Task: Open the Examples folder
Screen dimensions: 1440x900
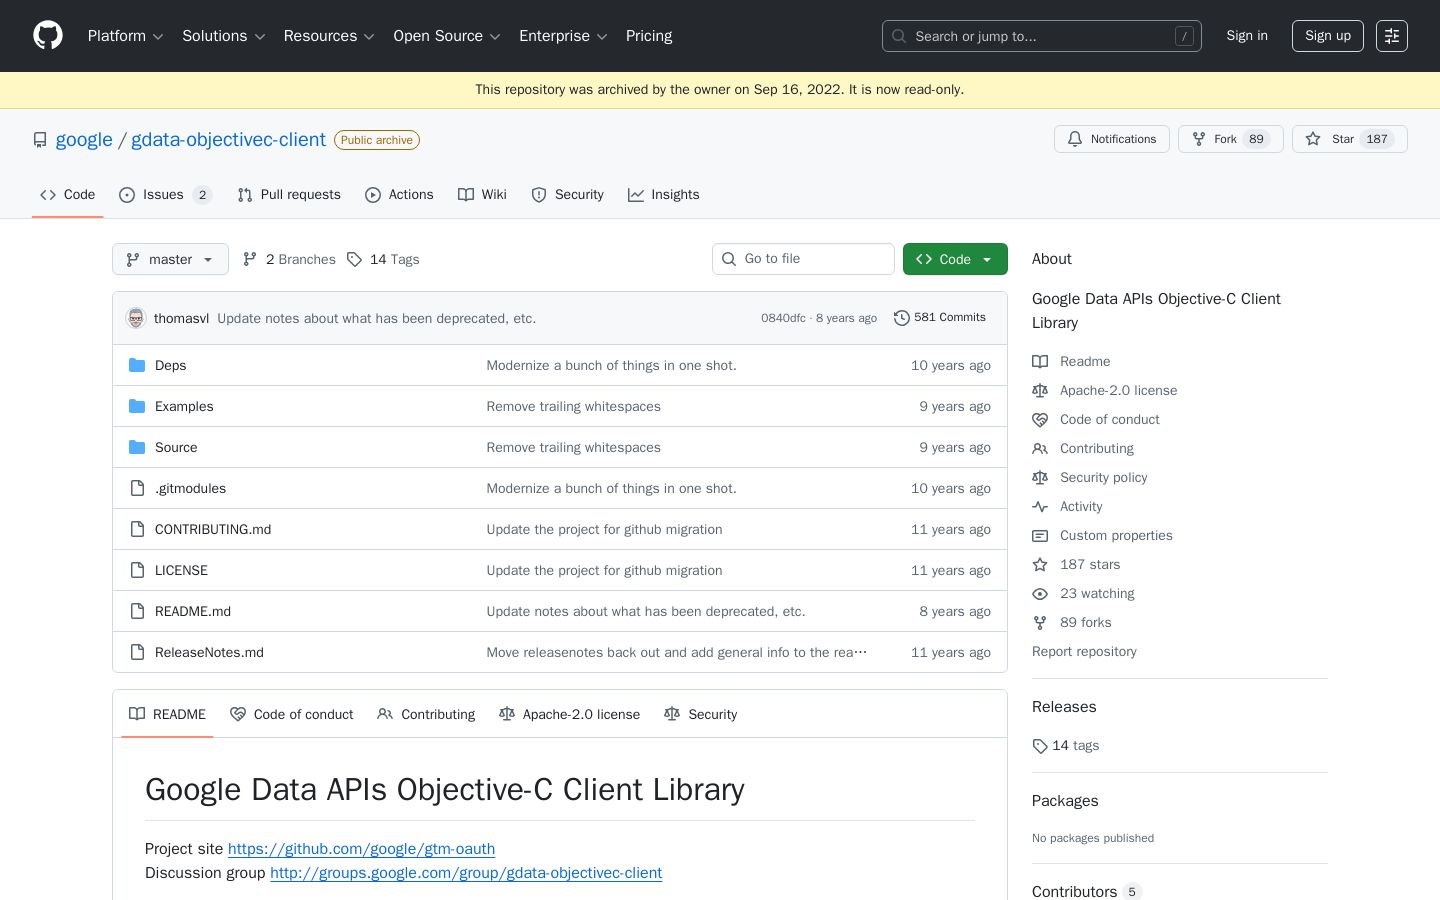Action: pos(184,406)
